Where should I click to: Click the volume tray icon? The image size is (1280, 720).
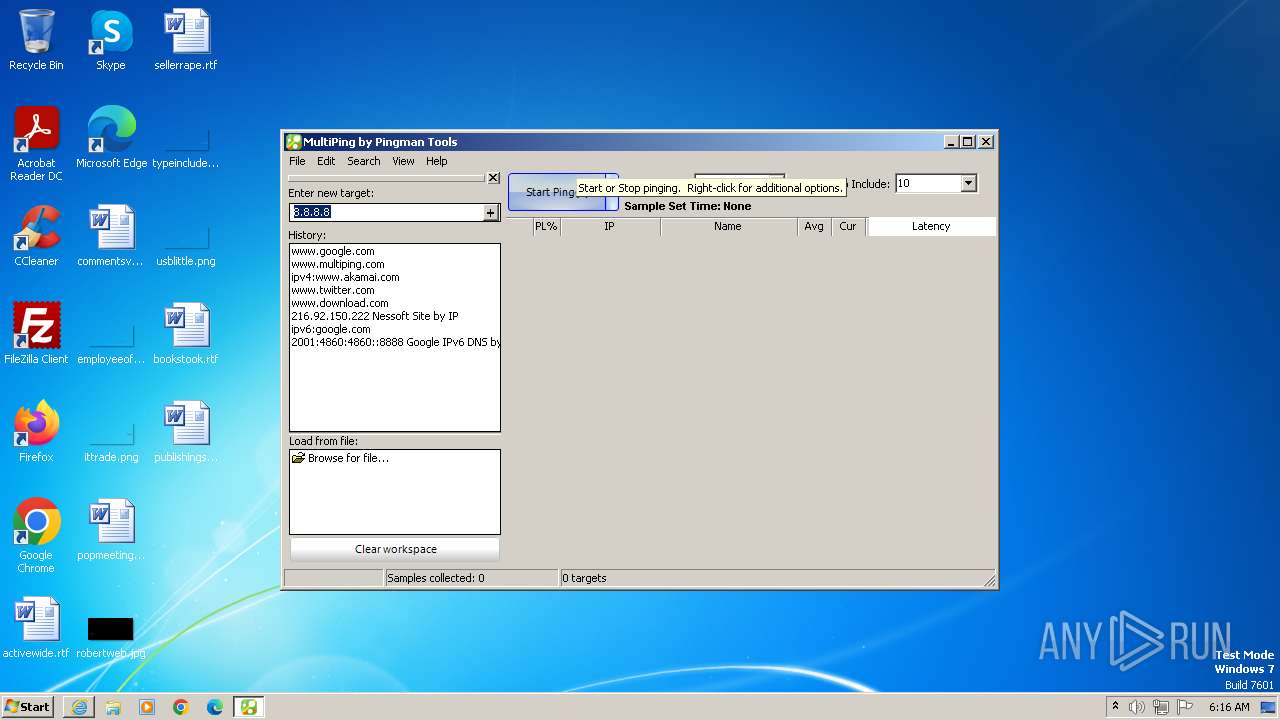[x=1137, y=707]
